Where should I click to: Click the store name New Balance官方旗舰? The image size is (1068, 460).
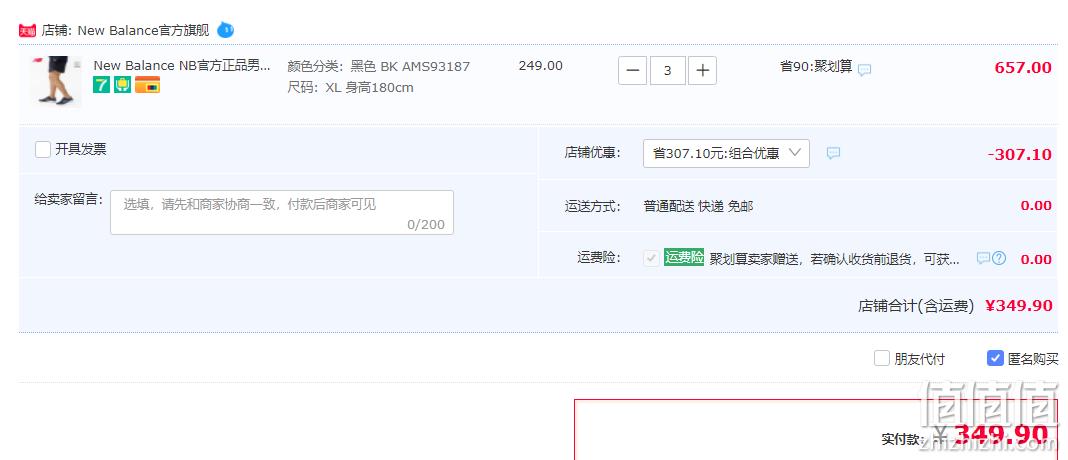[143, 31]
